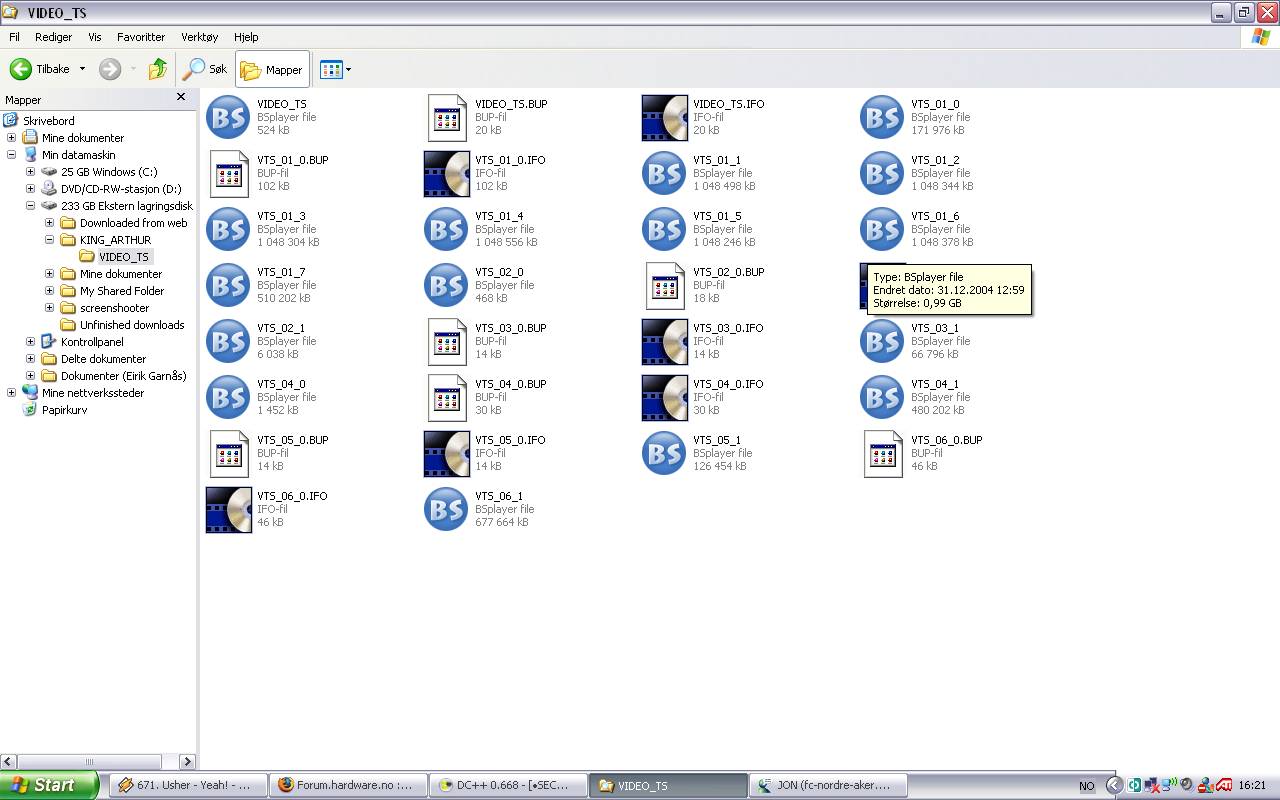Select the VTS_01_3 BSplayer icon
This screenshot has height=800, width=1280.
pyautogui.click(x=228, y=230)
